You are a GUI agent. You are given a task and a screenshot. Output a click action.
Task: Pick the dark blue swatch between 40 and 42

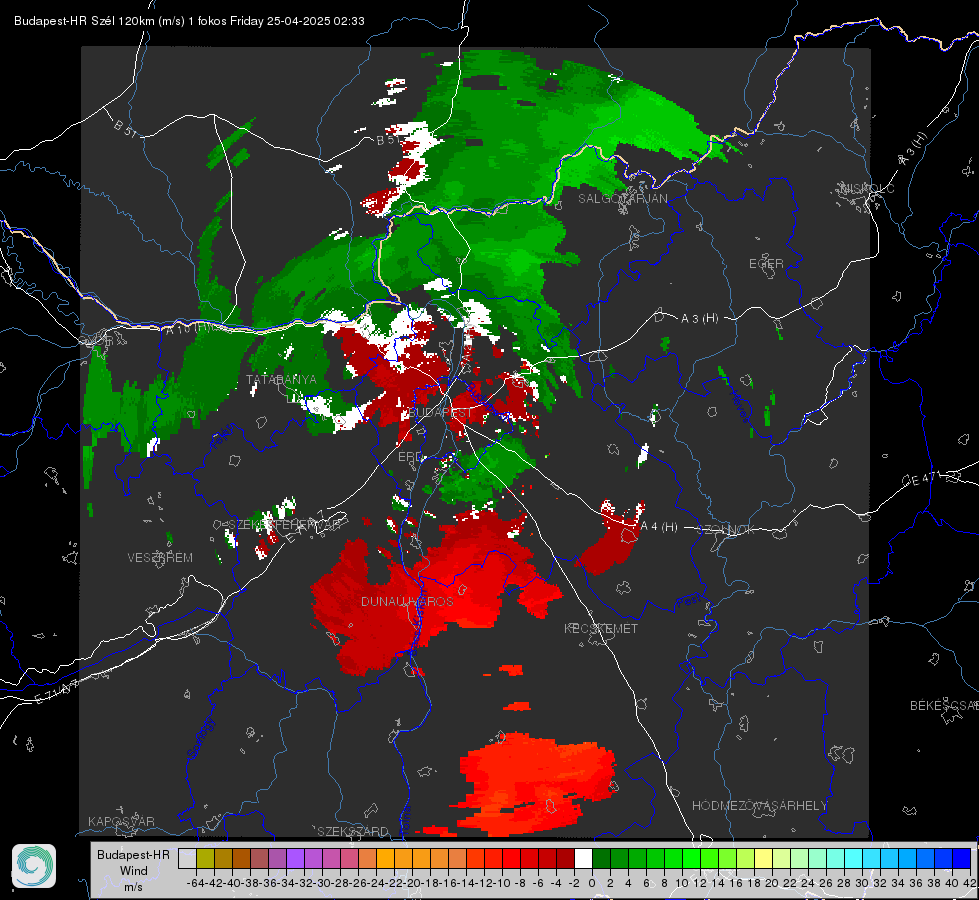[x=962, y=858]
